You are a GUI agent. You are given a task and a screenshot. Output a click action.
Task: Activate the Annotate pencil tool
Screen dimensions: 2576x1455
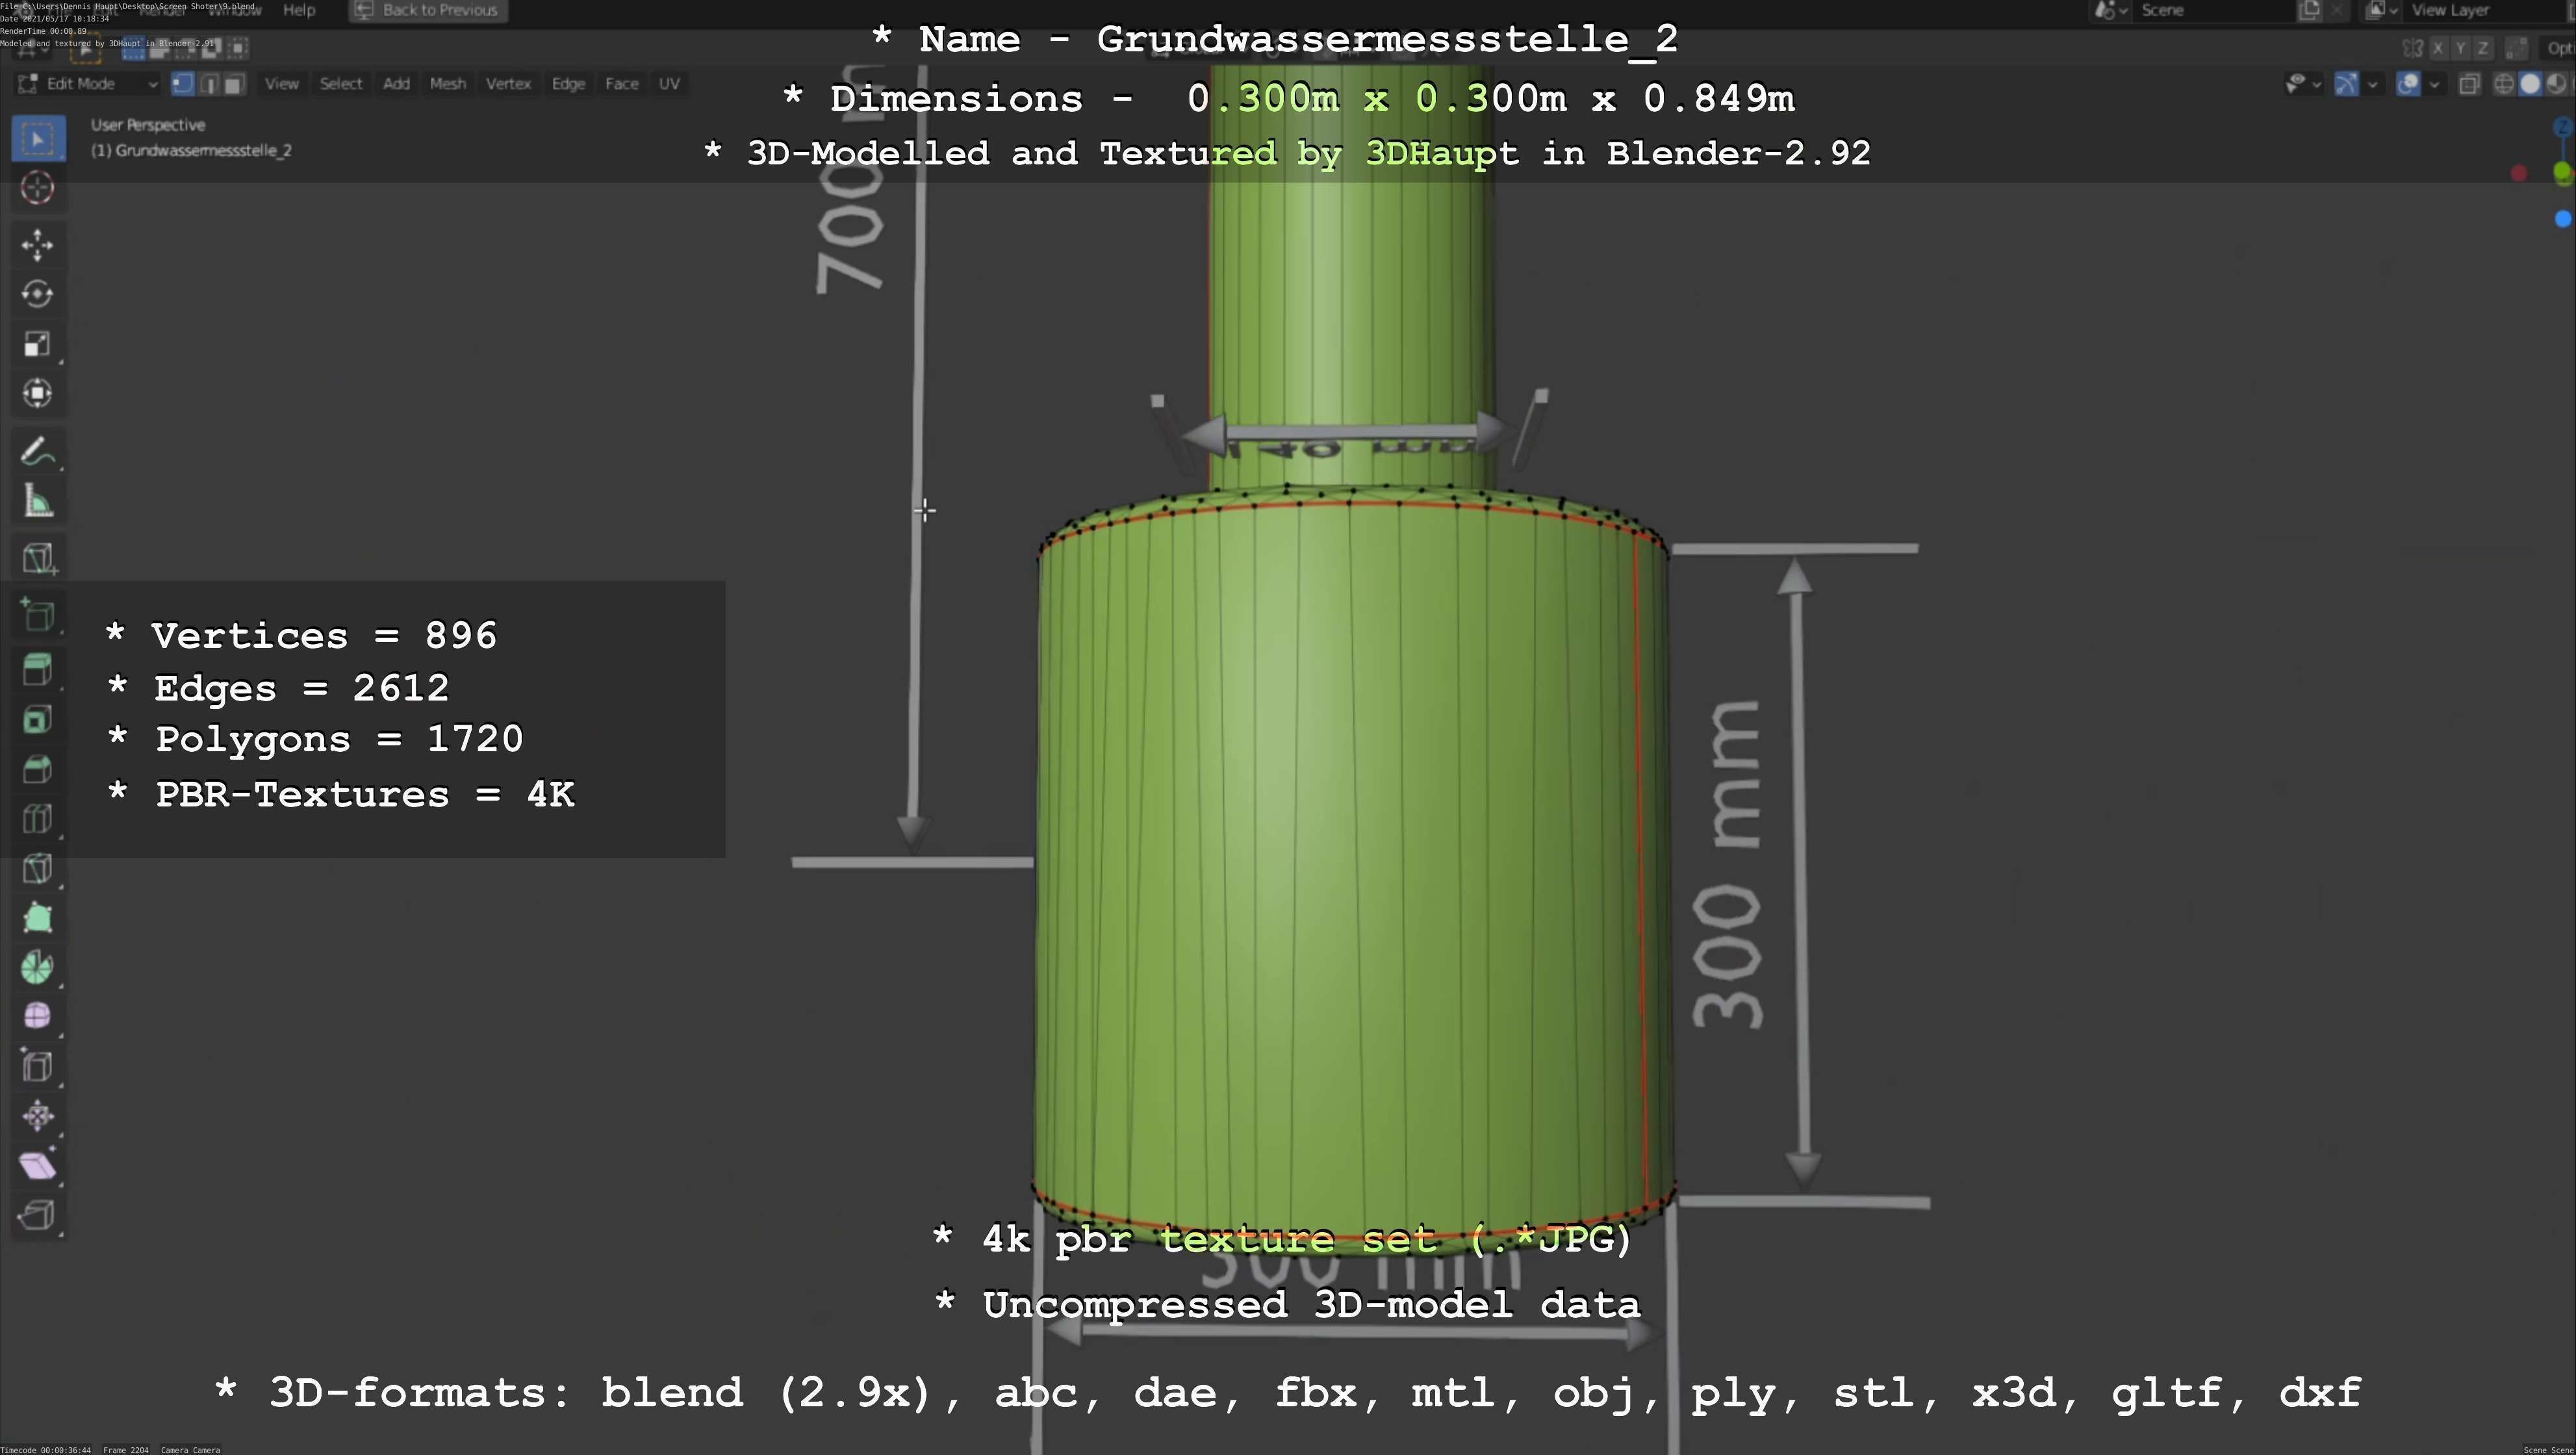[38, 452]
